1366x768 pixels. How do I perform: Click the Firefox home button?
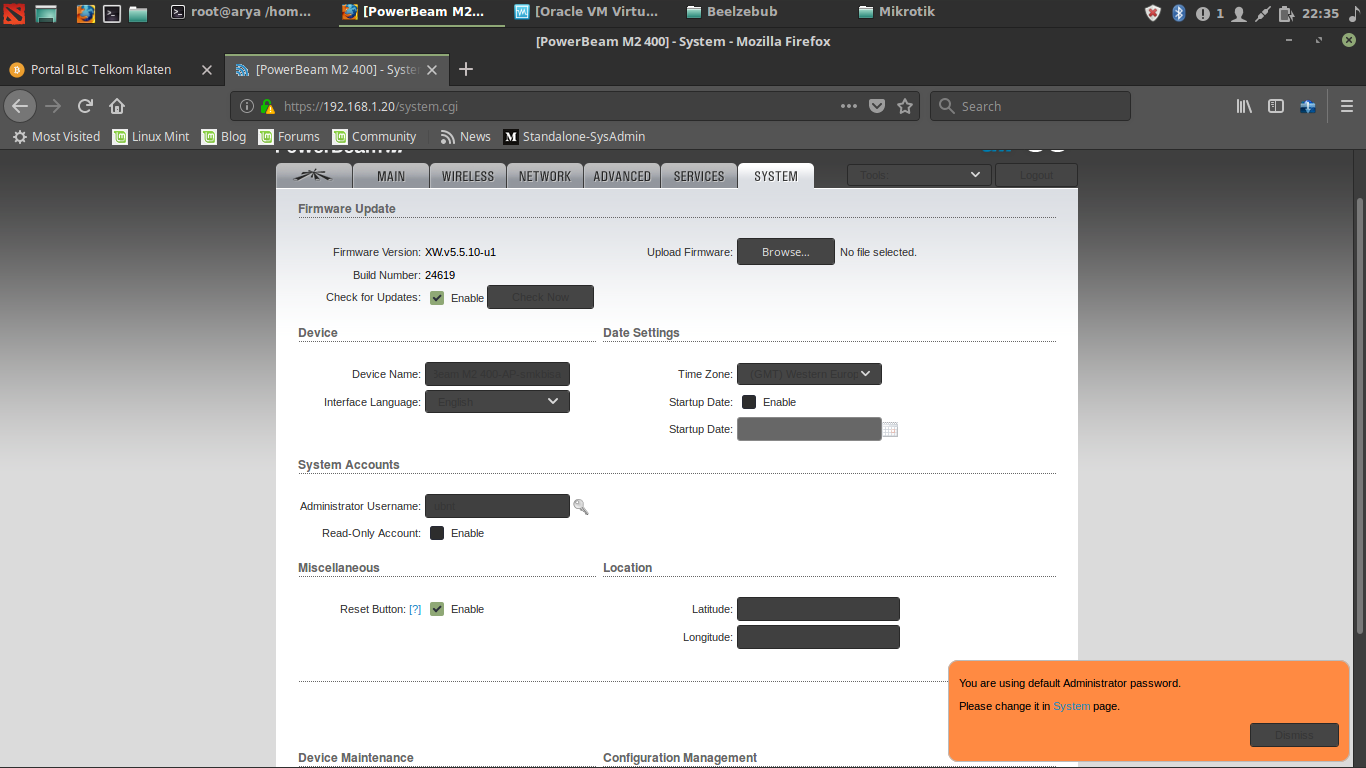click(x=117, y=105)
